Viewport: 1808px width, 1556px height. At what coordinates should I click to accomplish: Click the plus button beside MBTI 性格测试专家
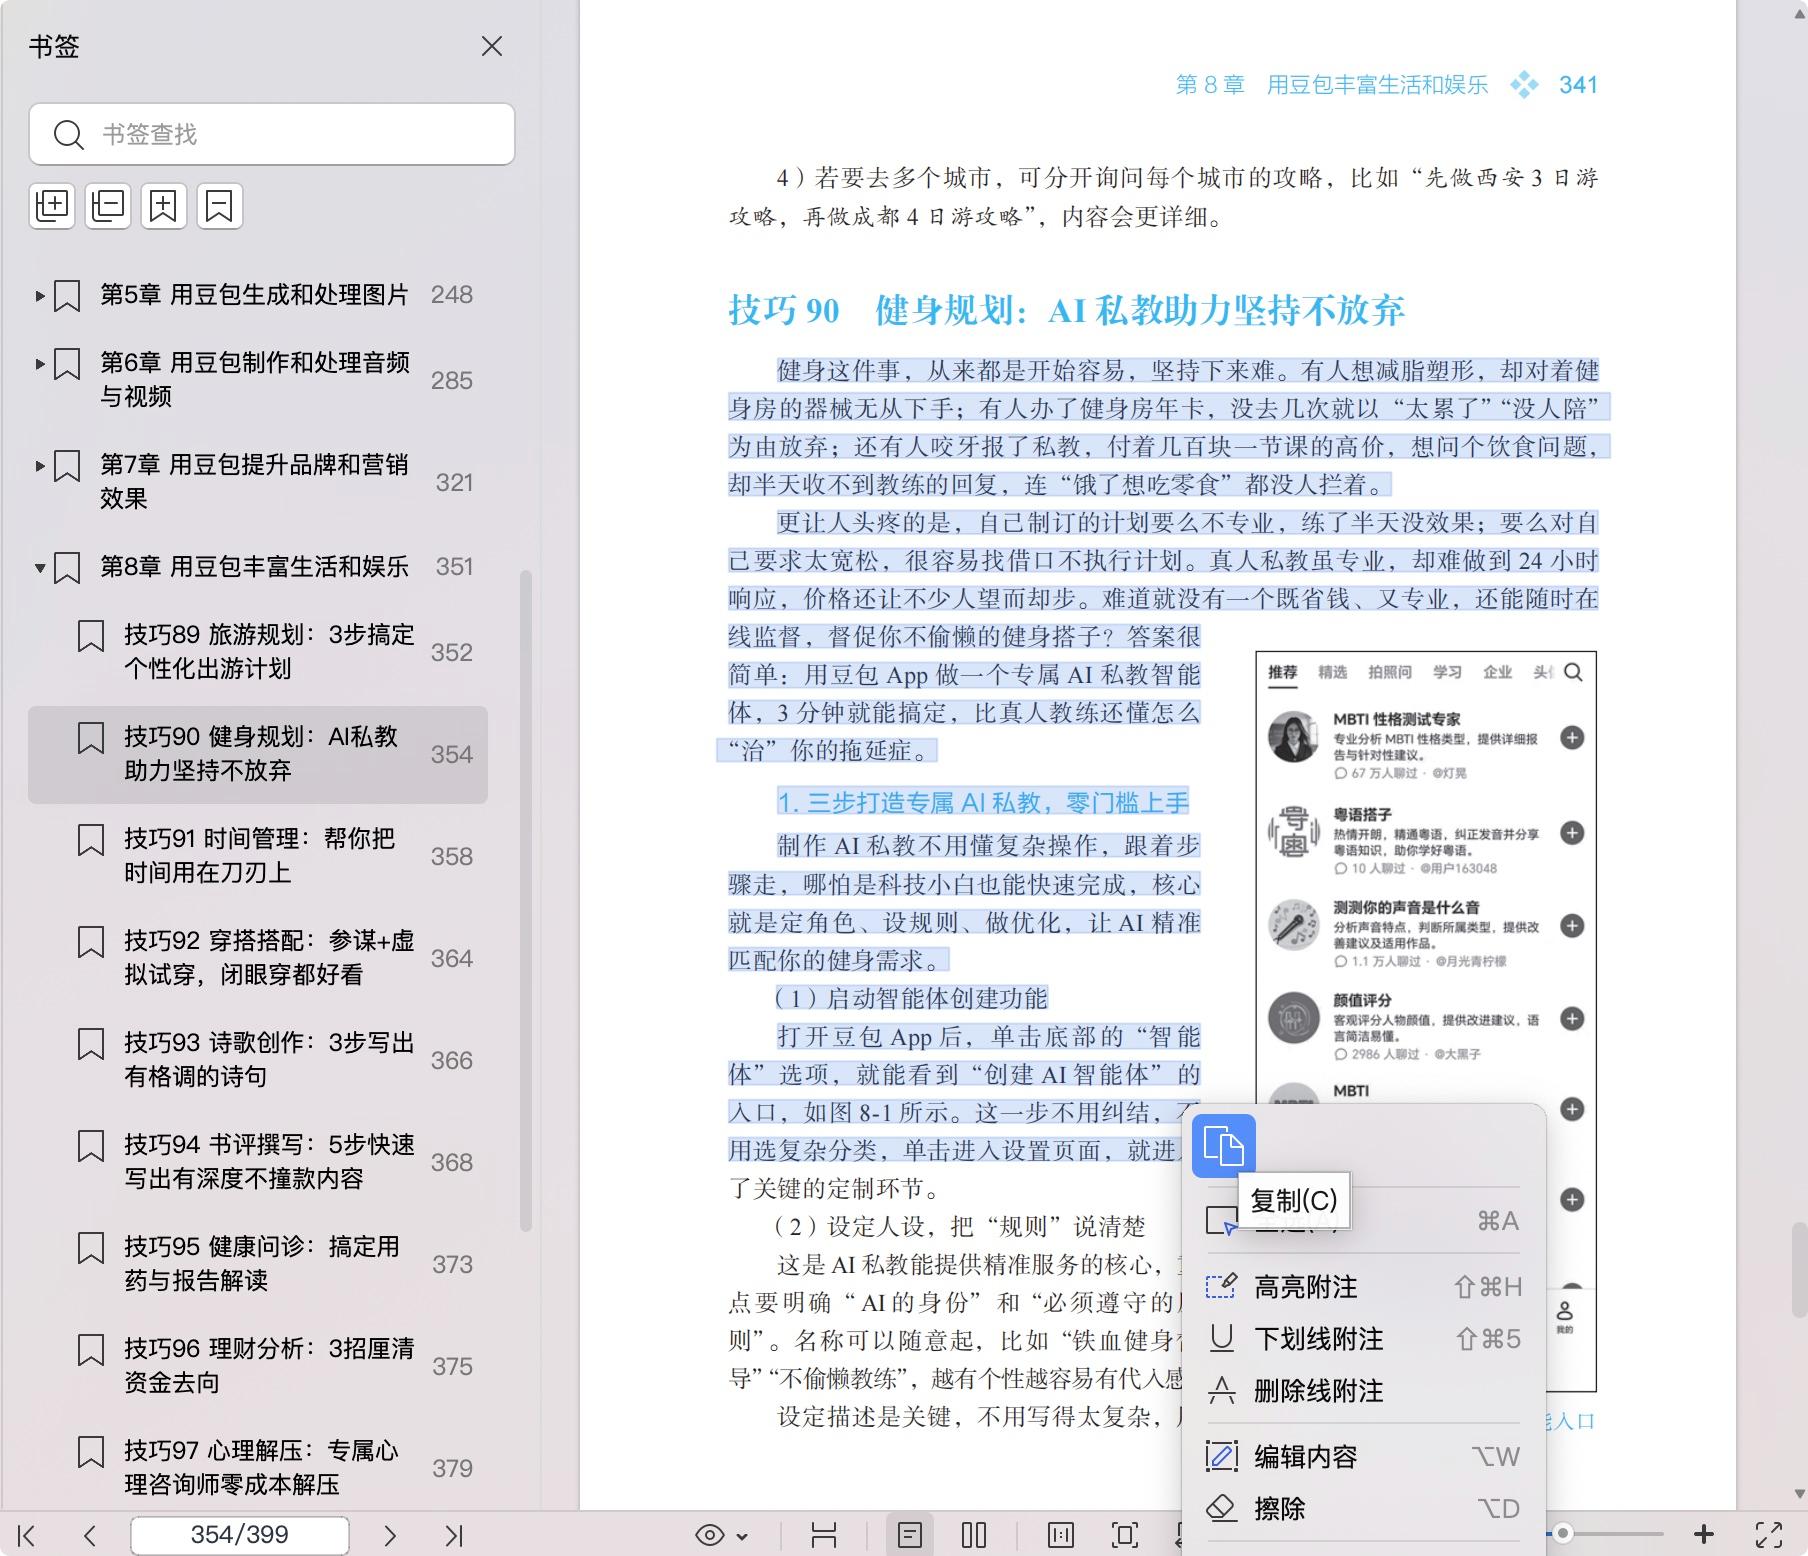click(x=1572, y=738)
